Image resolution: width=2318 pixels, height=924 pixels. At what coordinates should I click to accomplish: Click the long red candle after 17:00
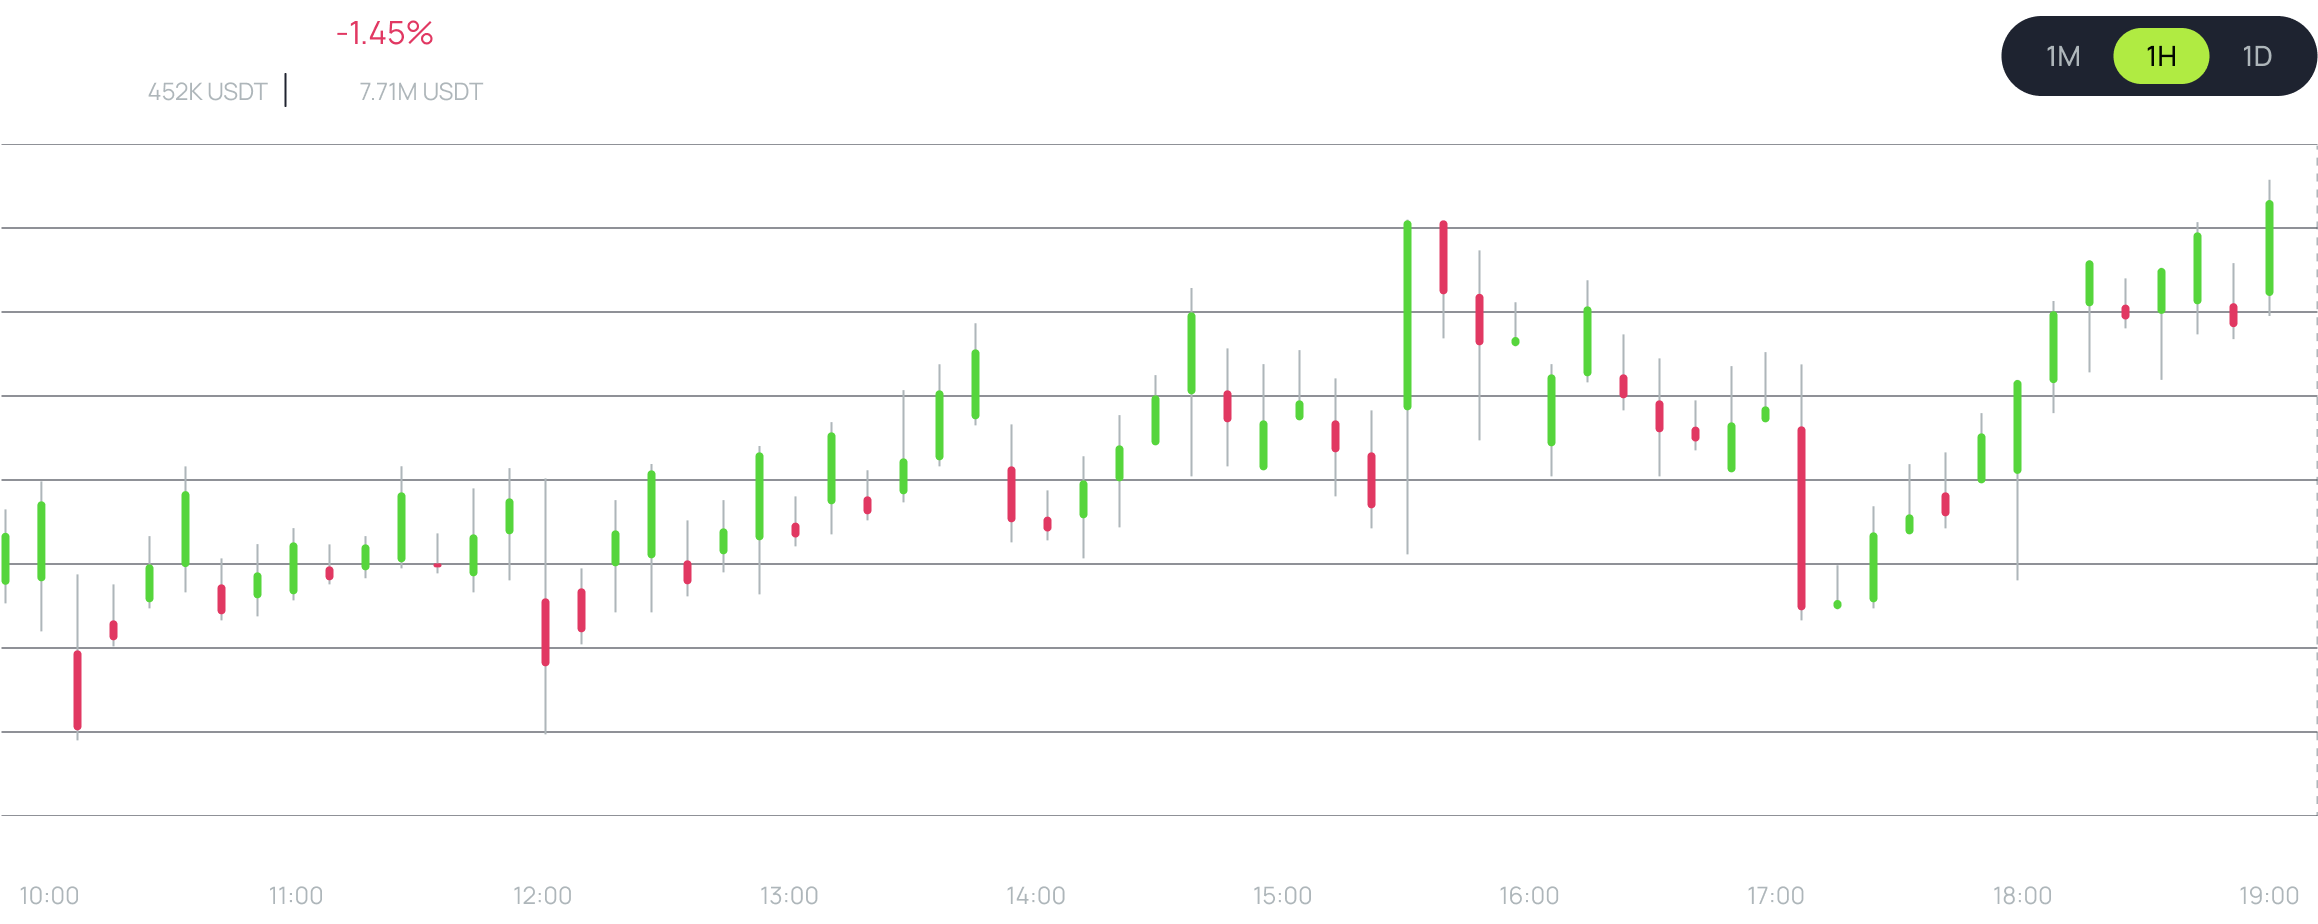1801,518
